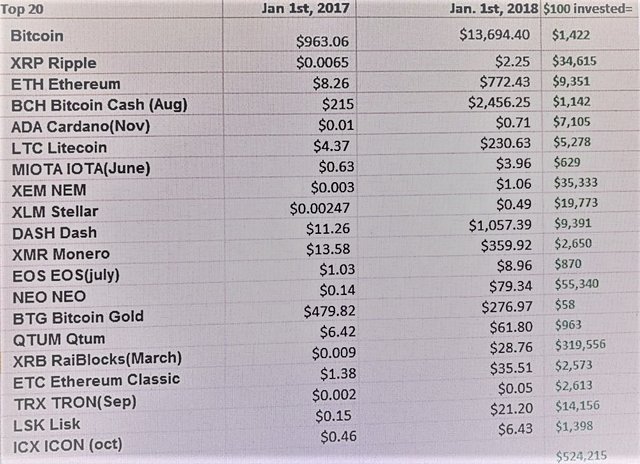This screenshot has height=464, width=640.
Task: Select Ripple's $34,615 return cell
Action: point(578,62)
